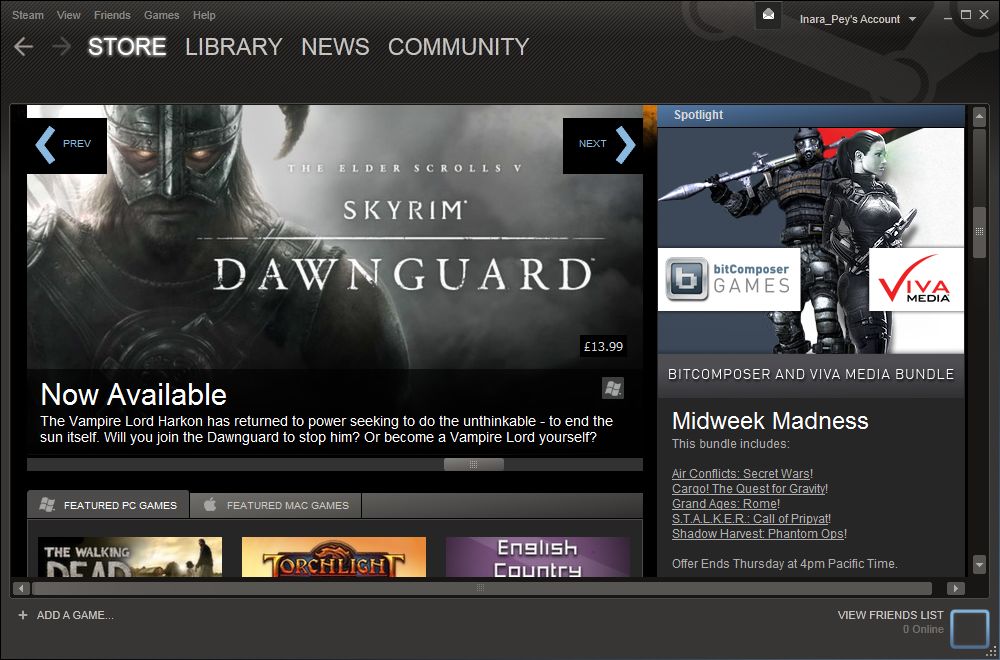
Task: Click the vertical scrollbar down arrow
Action: point(979,567)
